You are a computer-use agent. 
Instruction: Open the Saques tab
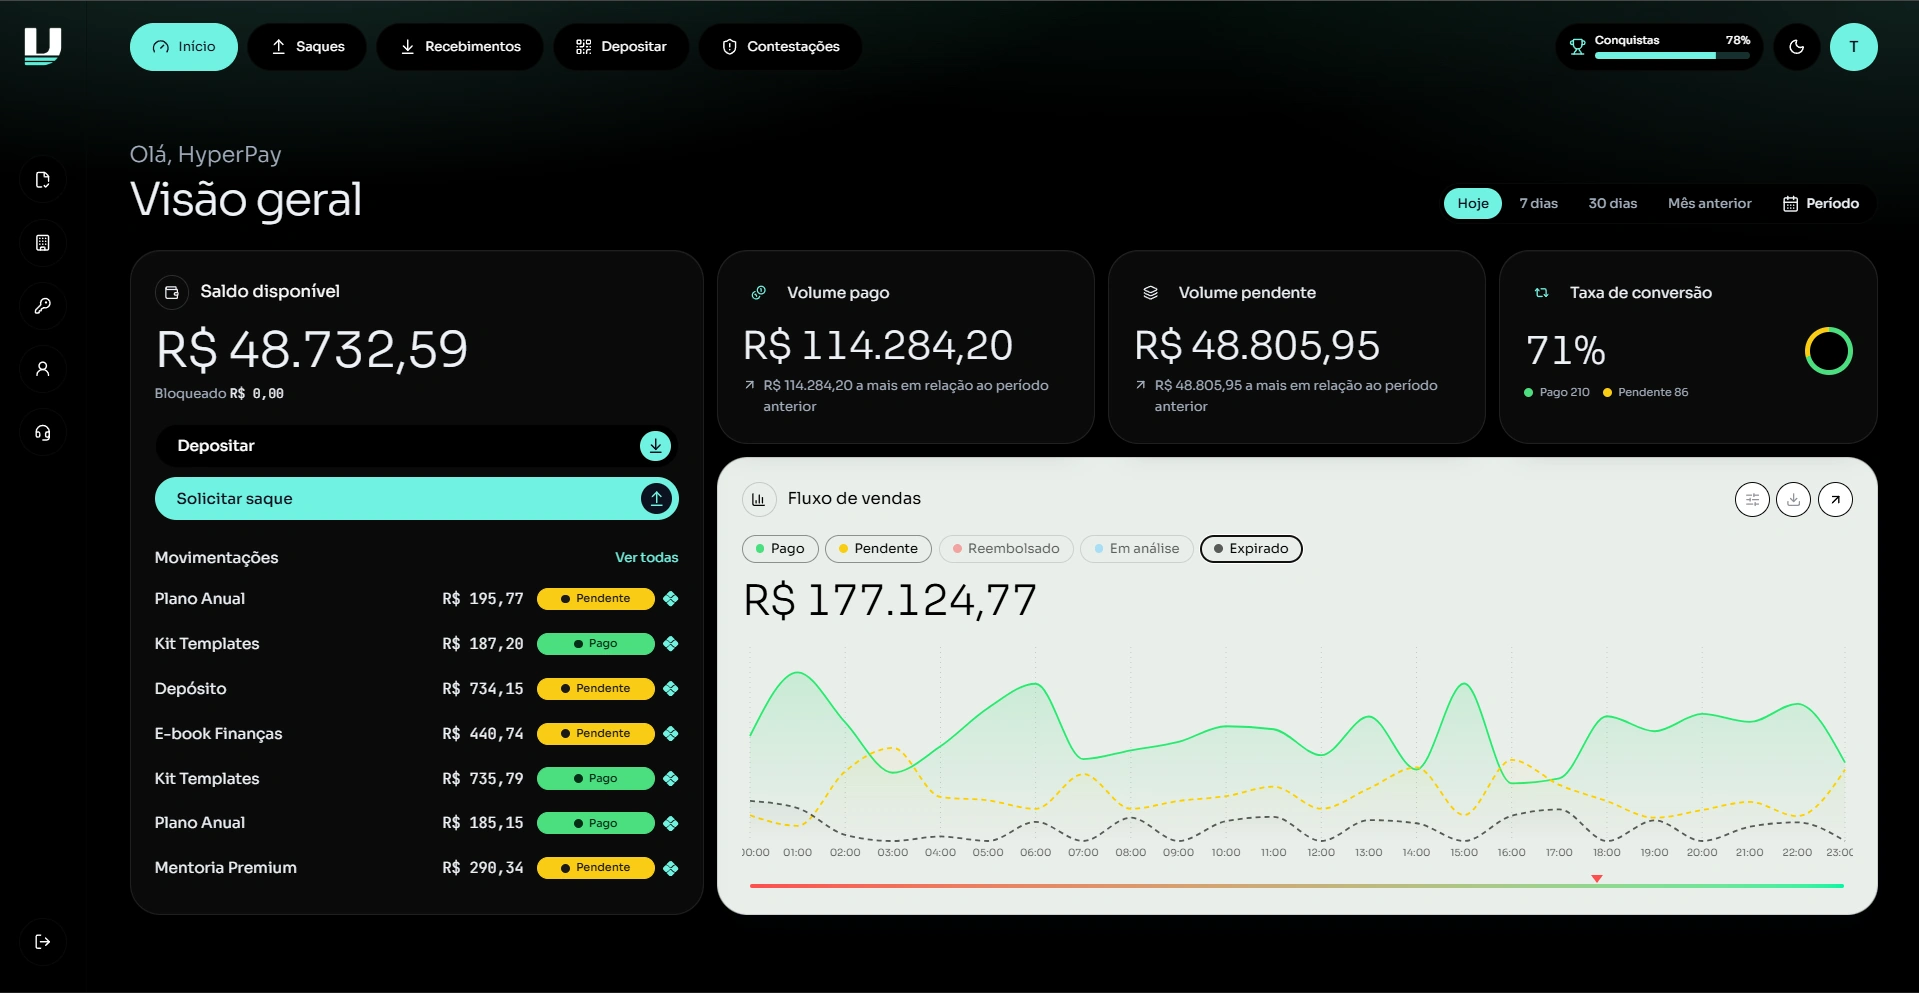307,47
